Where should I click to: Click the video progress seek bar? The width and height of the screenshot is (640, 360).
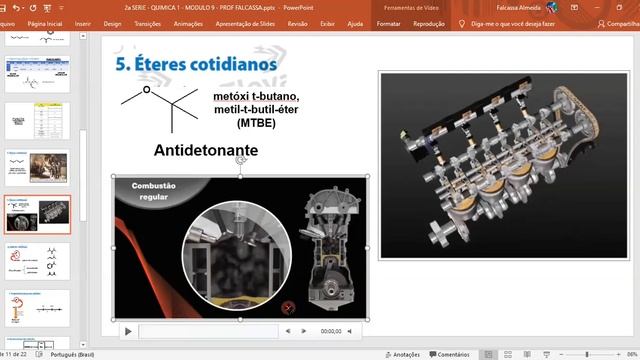coord(208,331)
